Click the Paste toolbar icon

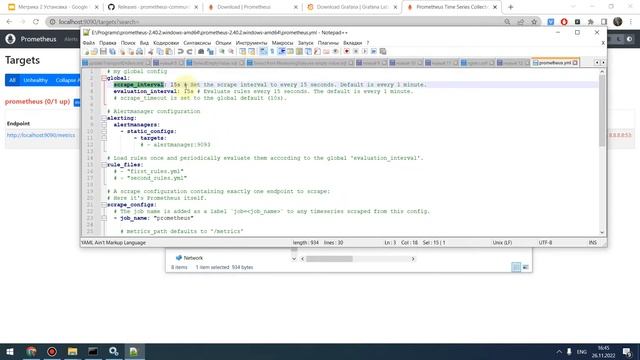(169, 51)
